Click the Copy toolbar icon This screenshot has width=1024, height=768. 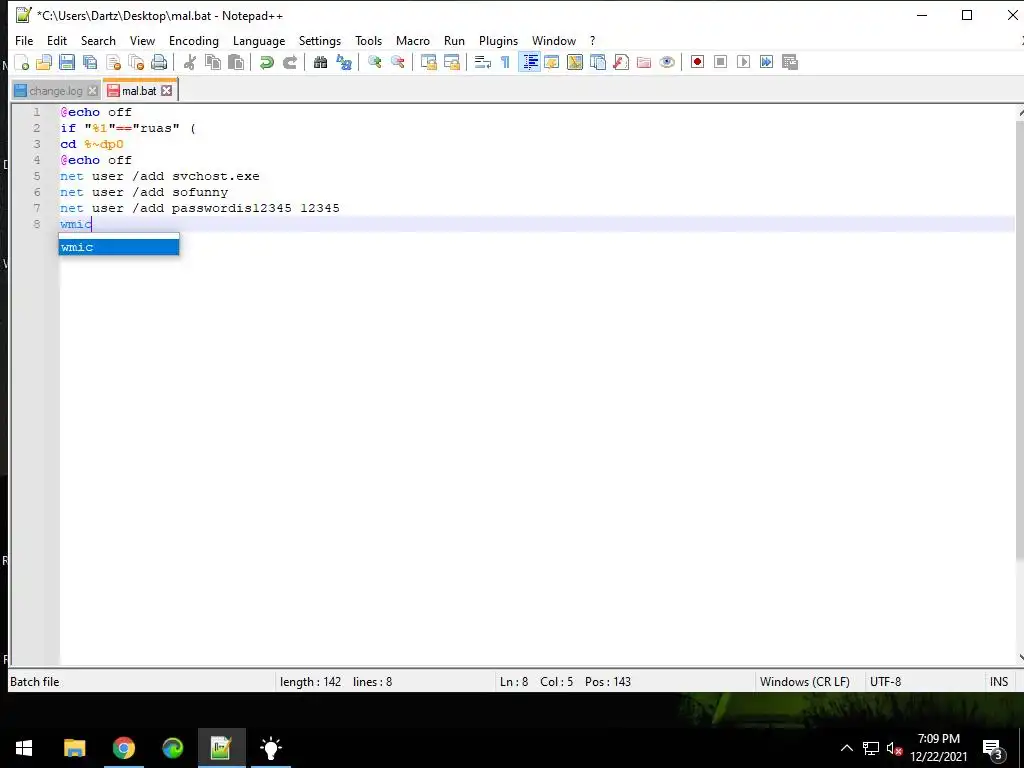pos(213,62)
